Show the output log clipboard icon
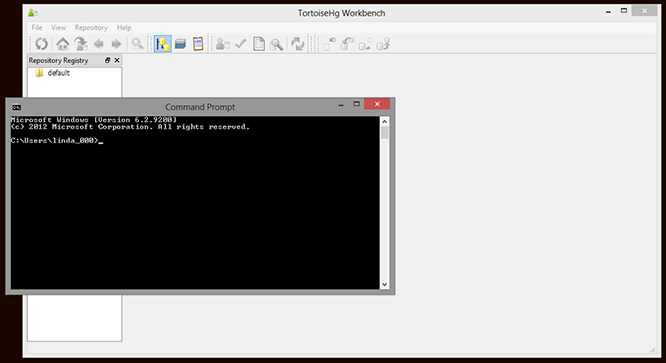This screenshot has height=363, width=666. 198,44
